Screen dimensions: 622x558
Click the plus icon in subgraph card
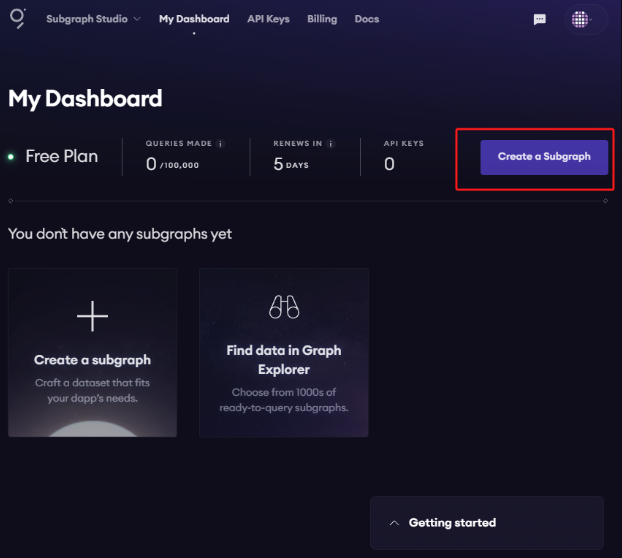click(92, 317)
